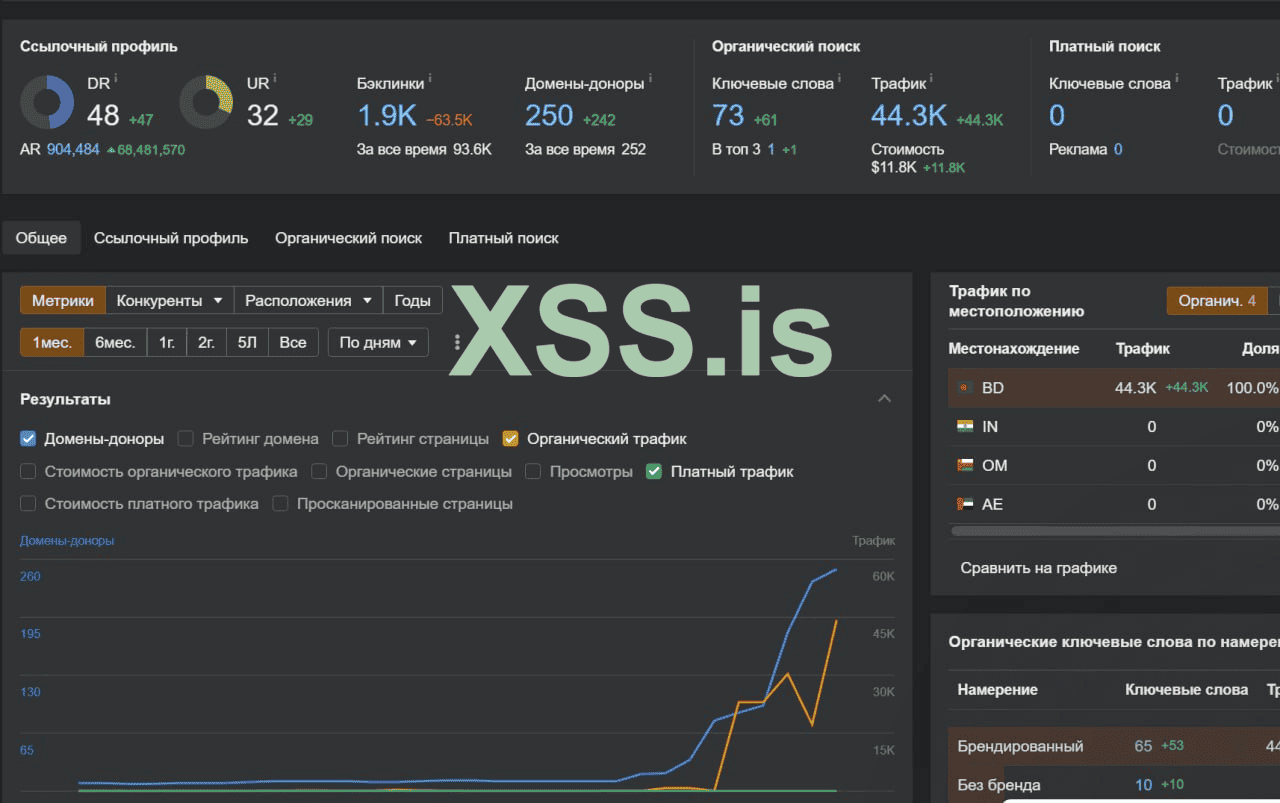
Task: Collapse the Результаты section chevron
Action: click(x=884, y=399)
